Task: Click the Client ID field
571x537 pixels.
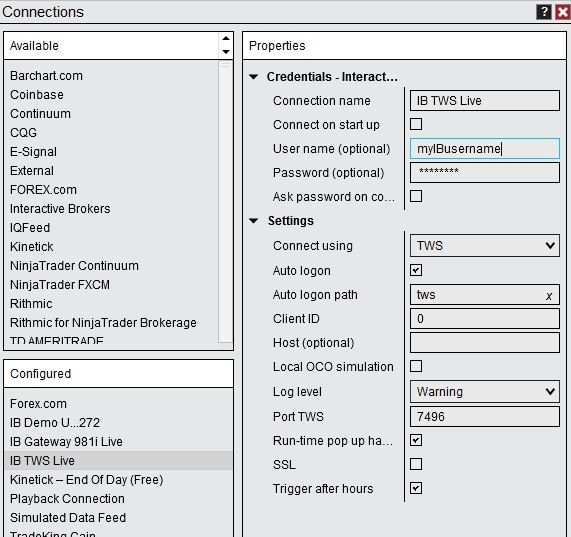Action: click(x=485, y=319)
